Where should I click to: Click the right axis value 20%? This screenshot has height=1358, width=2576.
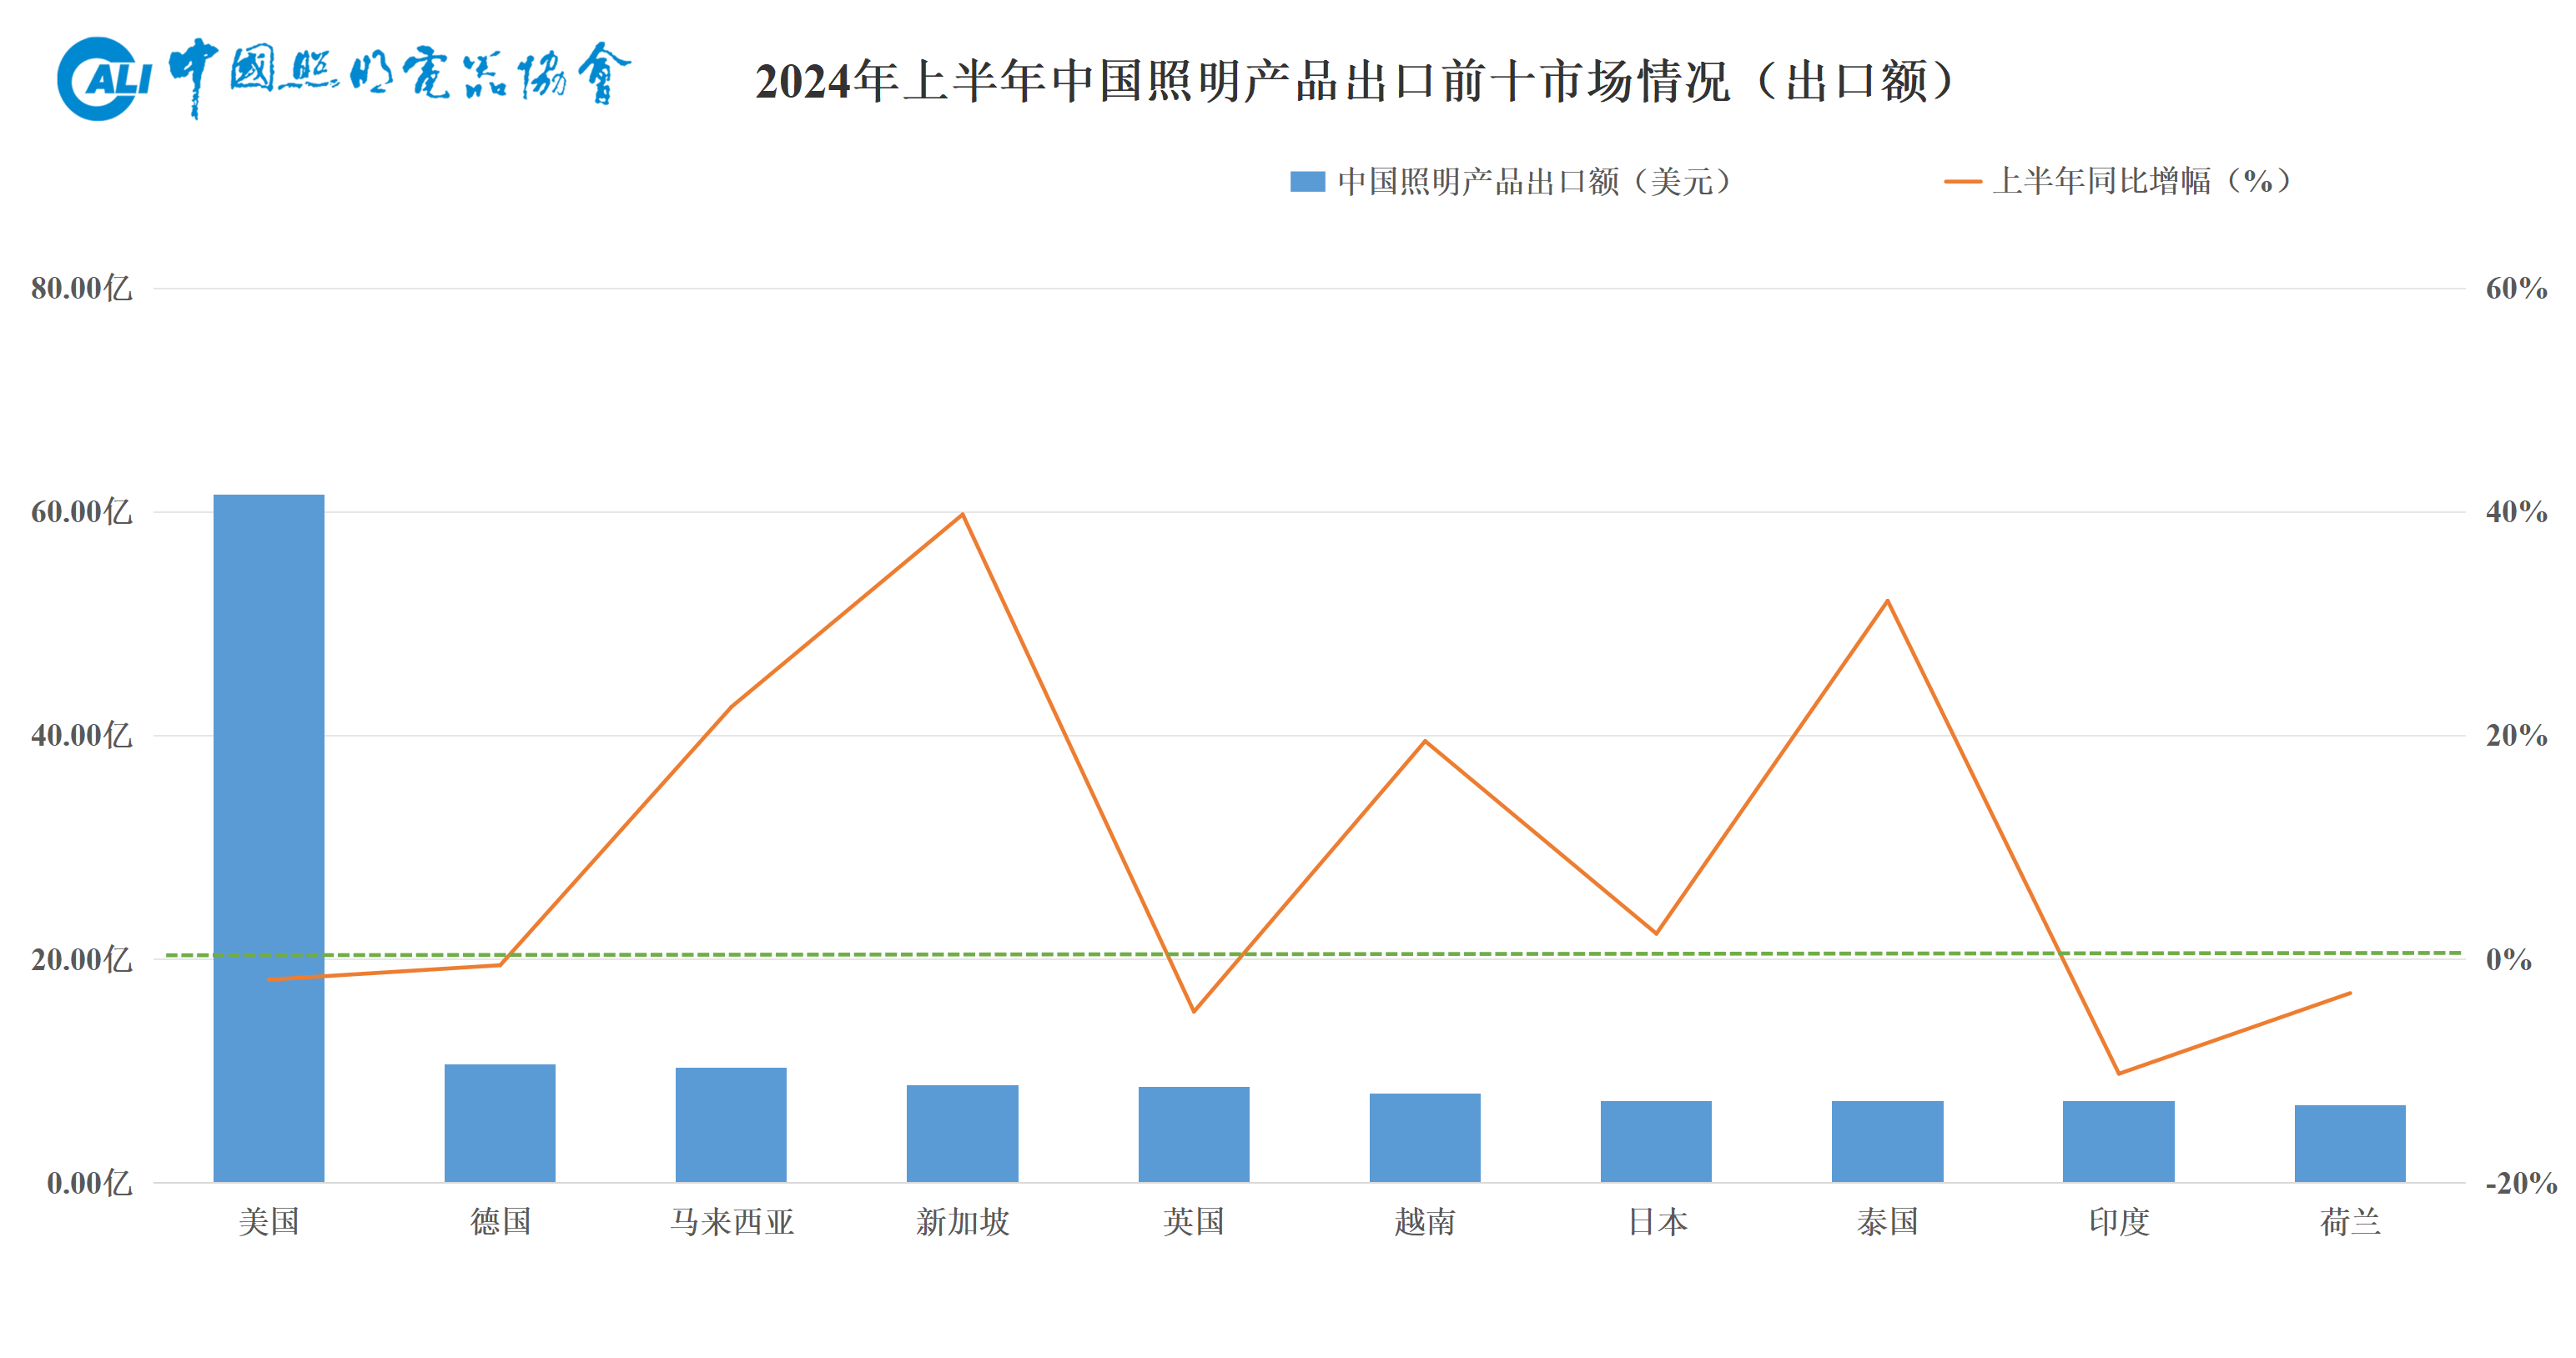pyautogui.click(x=2516, y=736)
